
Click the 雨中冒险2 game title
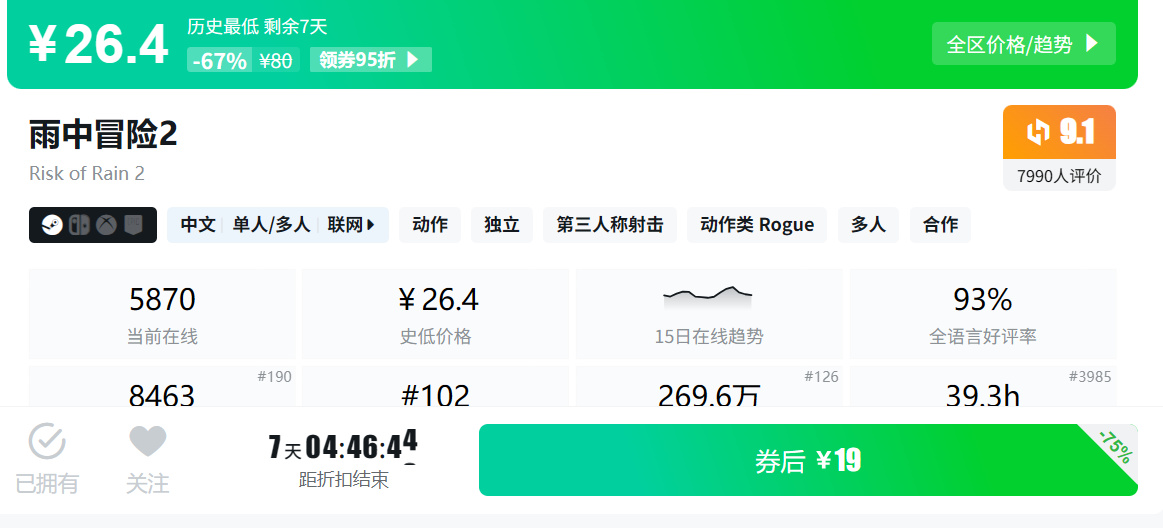tap(103, 135)
